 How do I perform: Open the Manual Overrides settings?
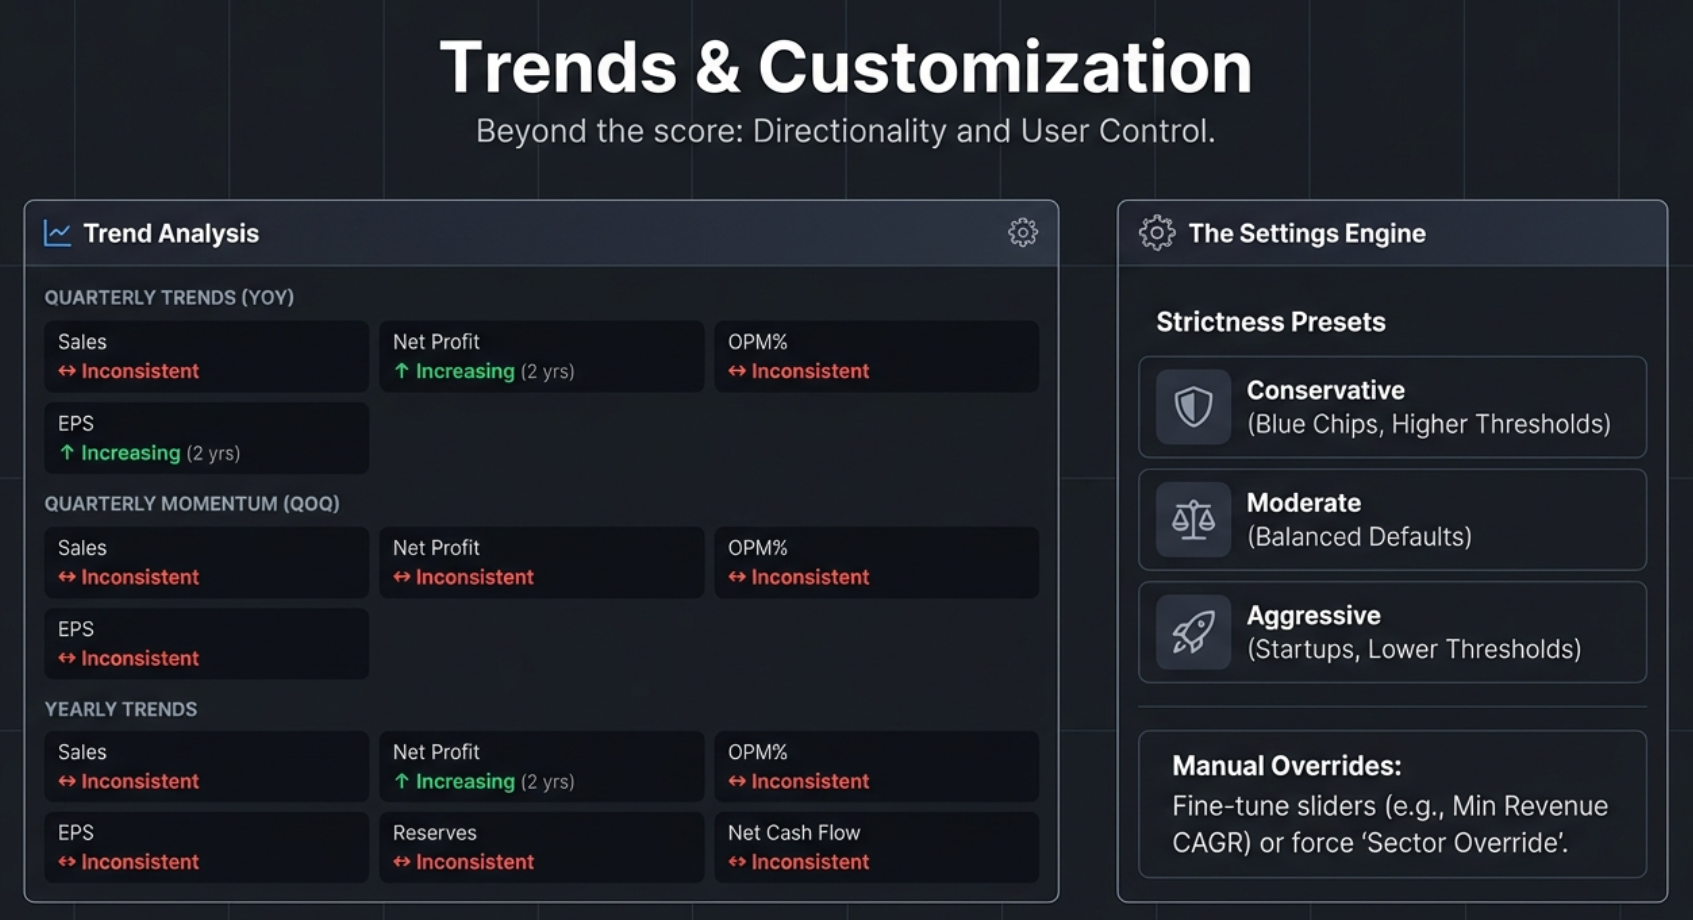[x=1287, y=765]
